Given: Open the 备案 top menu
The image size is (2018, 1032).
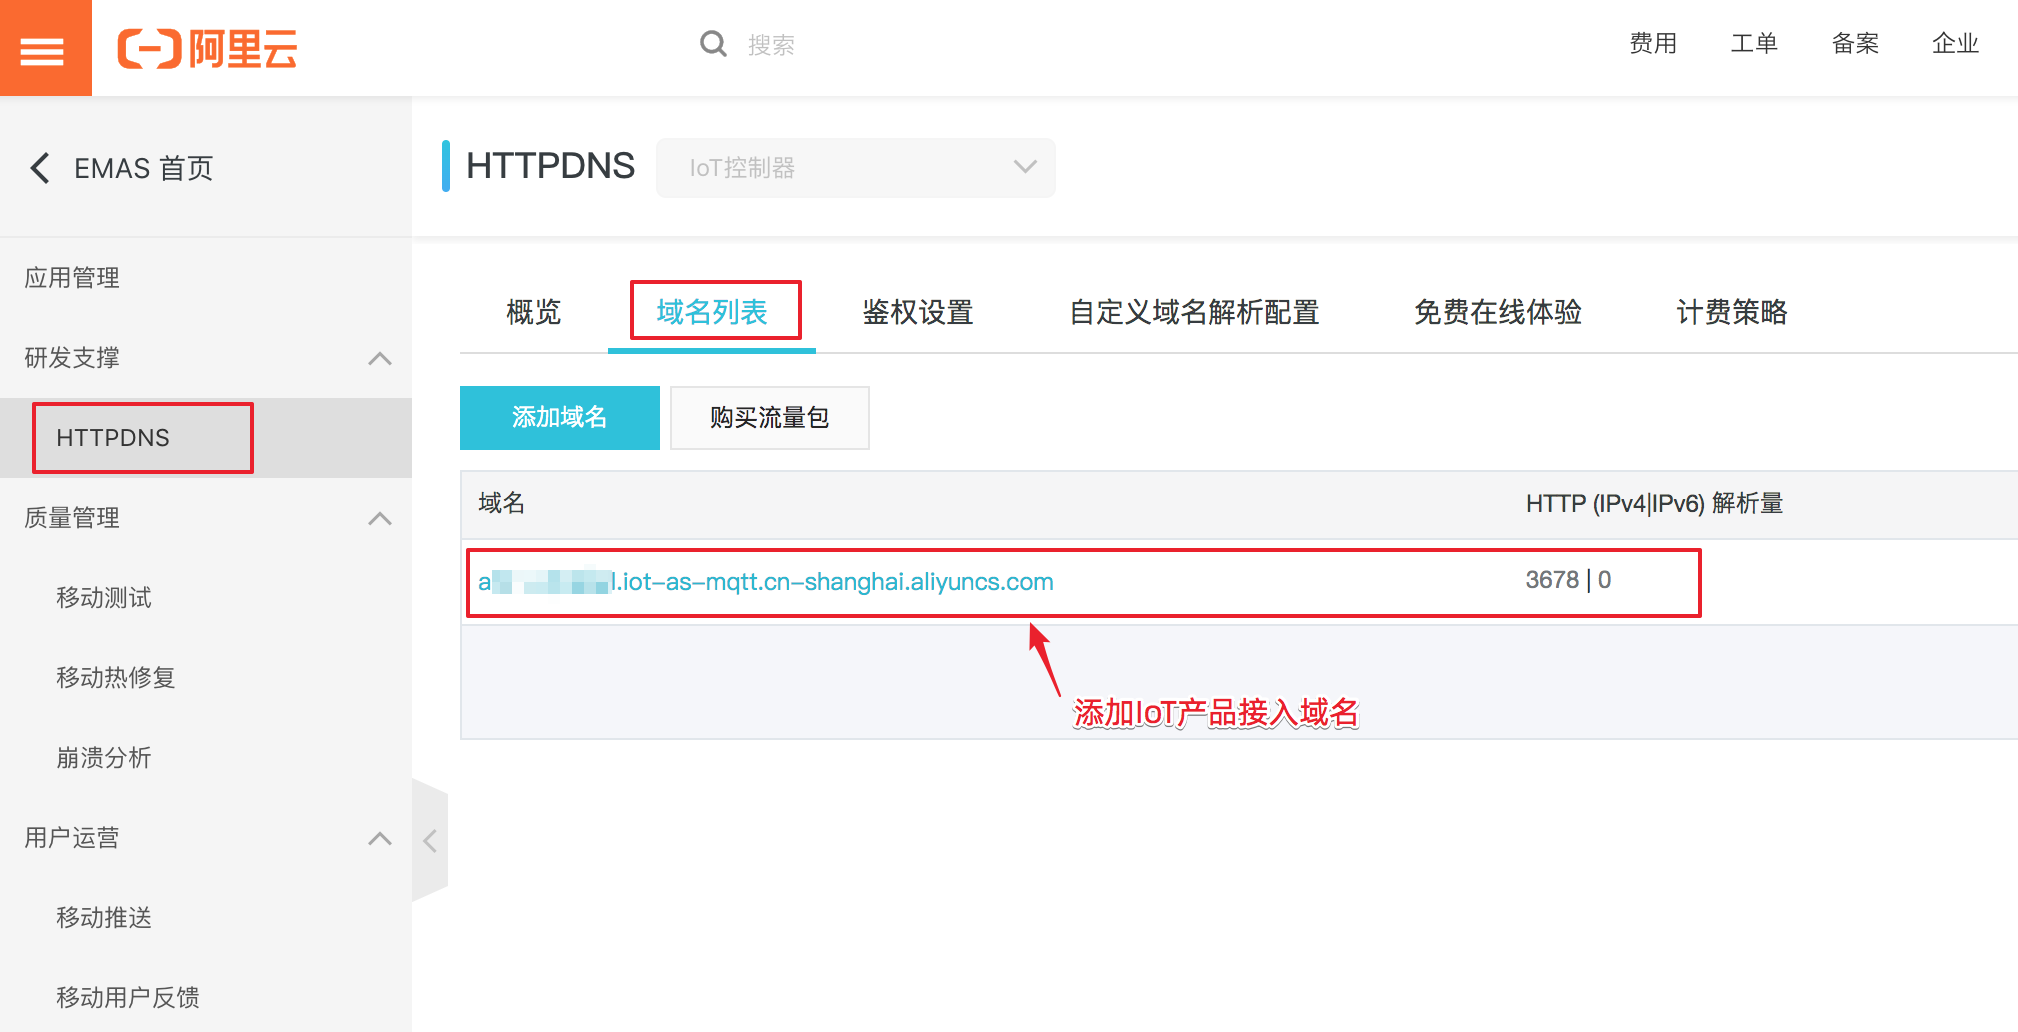Looking at the screenshot, I should tap(1855, 43).
